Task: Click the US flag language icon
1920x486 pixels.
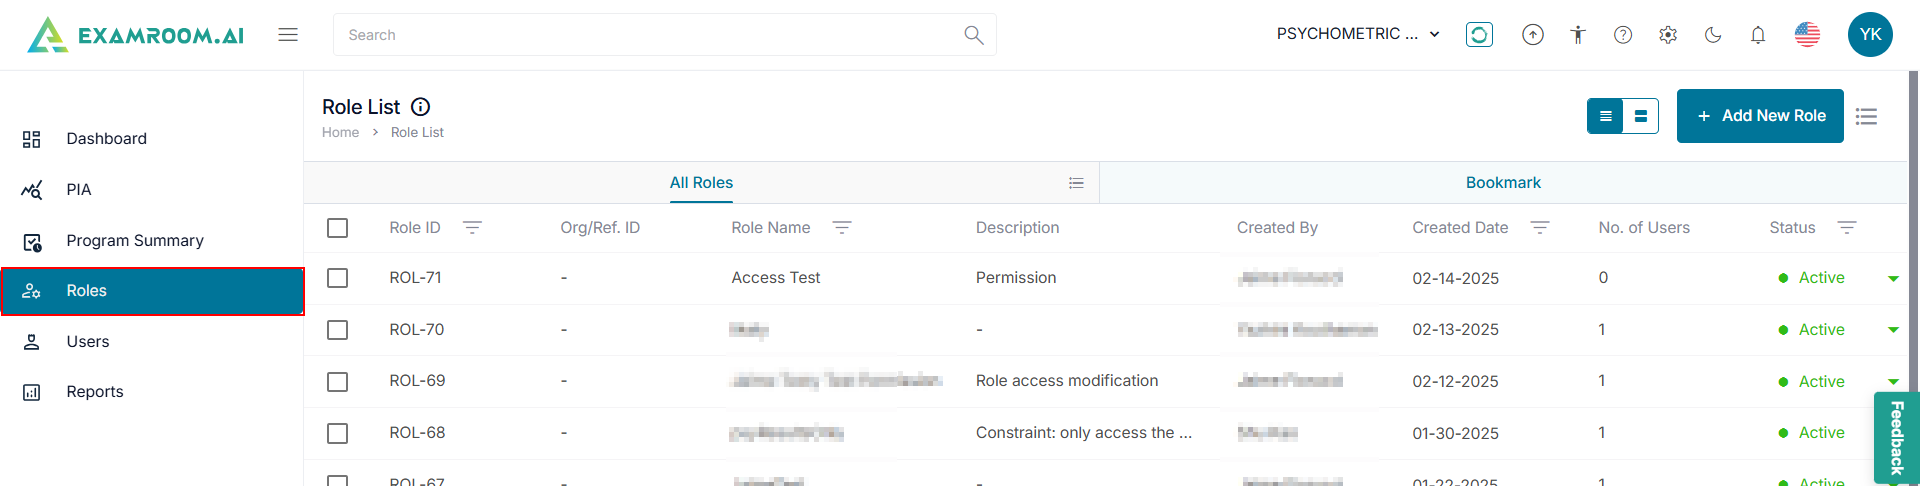Action: coord(1807,35)
